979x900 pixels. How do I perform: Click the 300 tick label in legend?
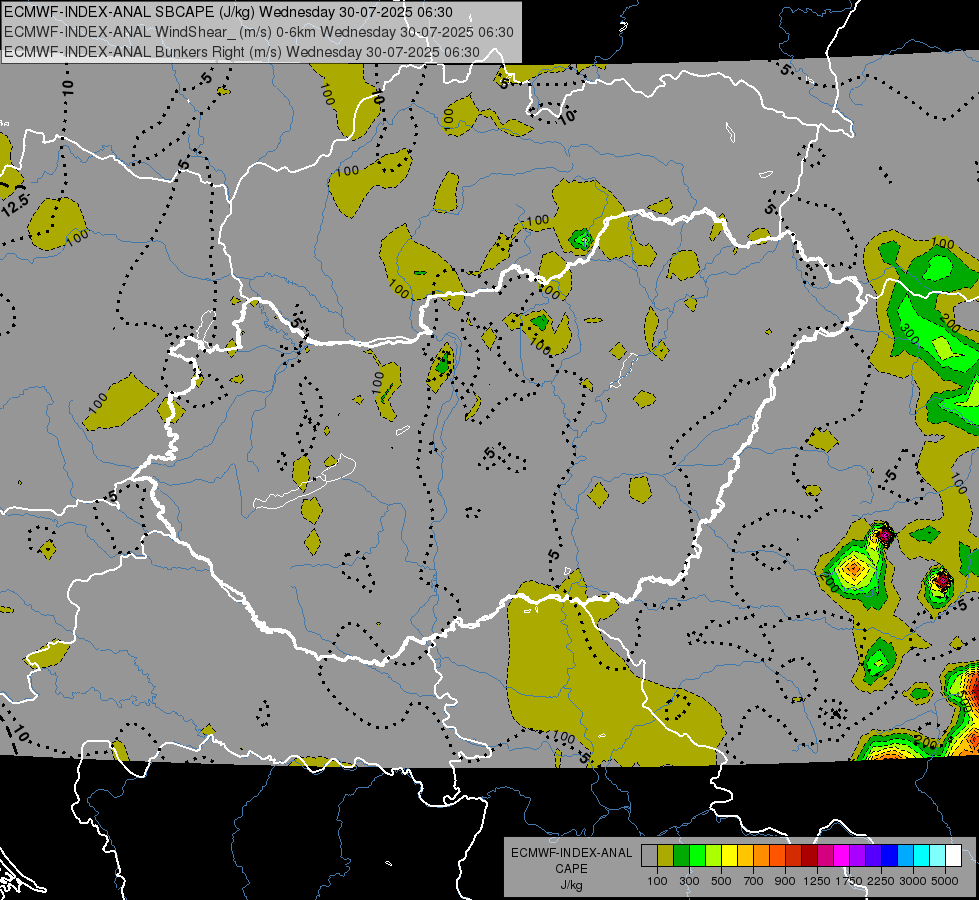689,881
